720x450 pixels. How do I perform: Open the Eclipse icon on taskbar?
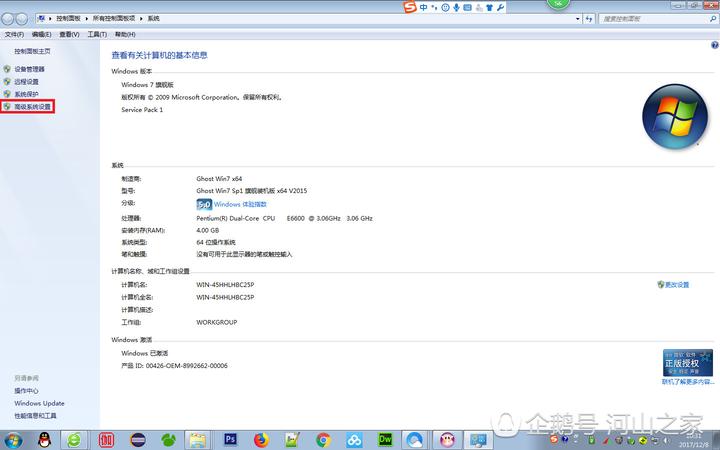pos(137,440)
